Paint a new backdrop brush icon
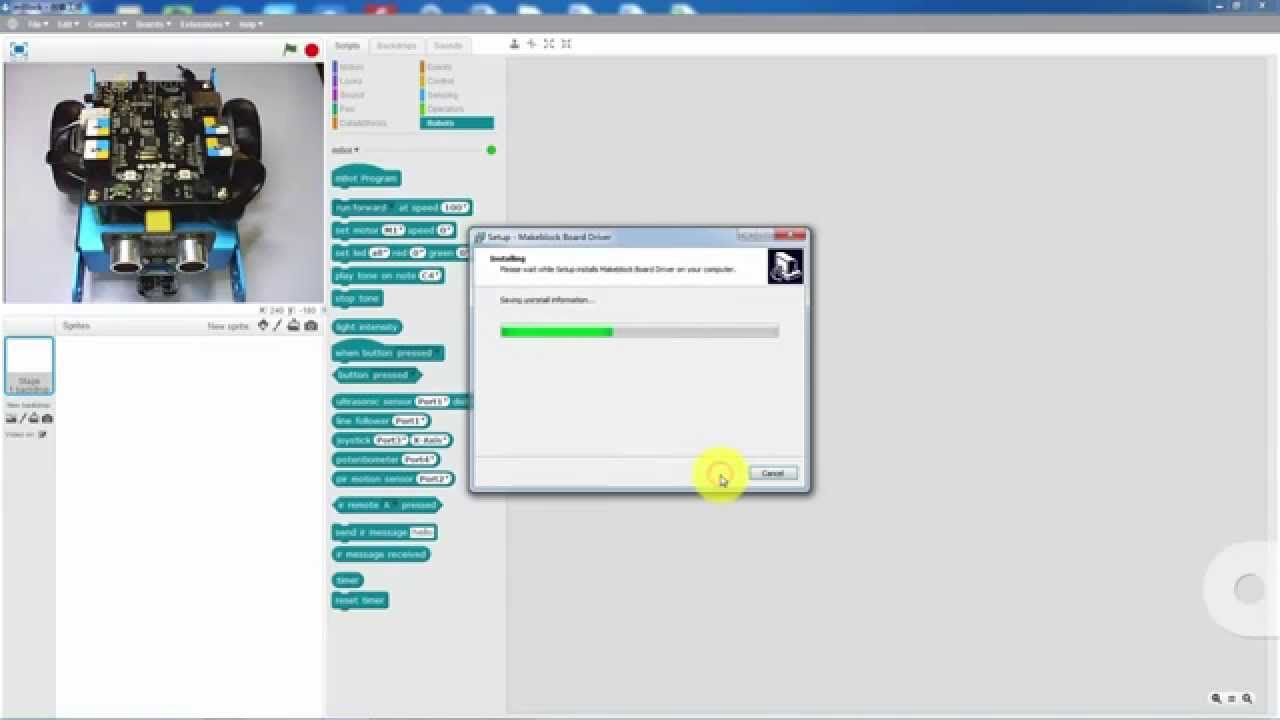The width and height of the screenshot is (1280, 720). (x=23, y=418)
